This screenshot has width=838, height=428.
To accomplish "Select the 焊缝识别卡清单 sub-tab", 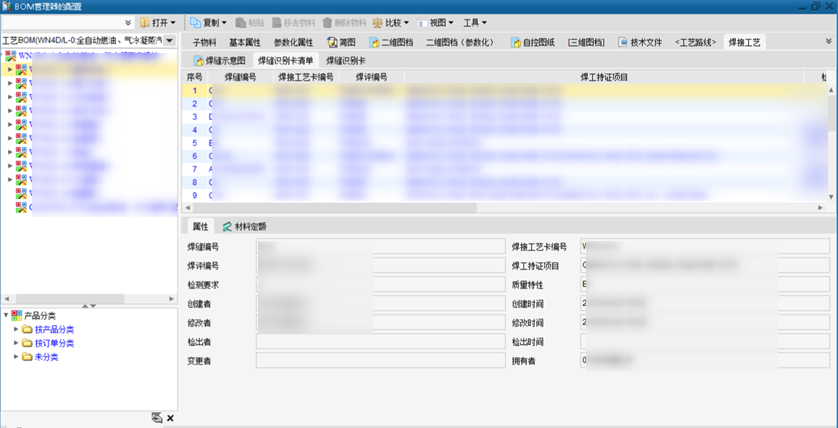I will click(x=285, y=60).
